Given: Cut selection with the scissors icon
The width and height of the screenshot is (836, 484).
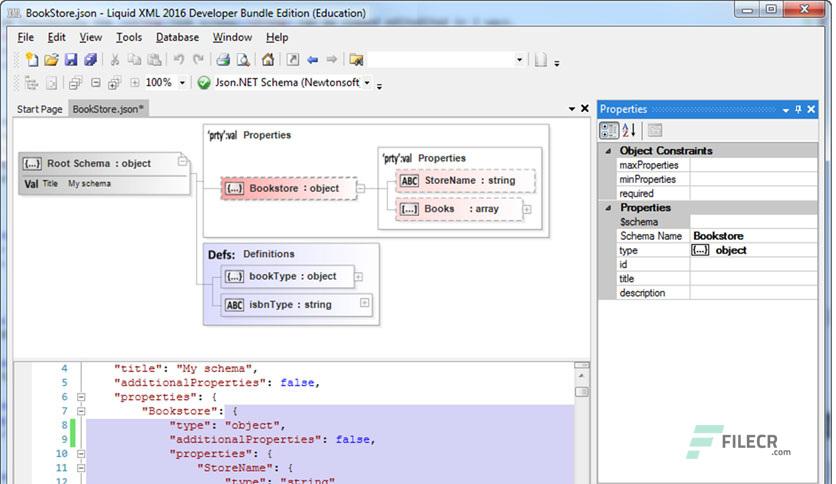Looking at the screenshot, I should pos(115,60).
